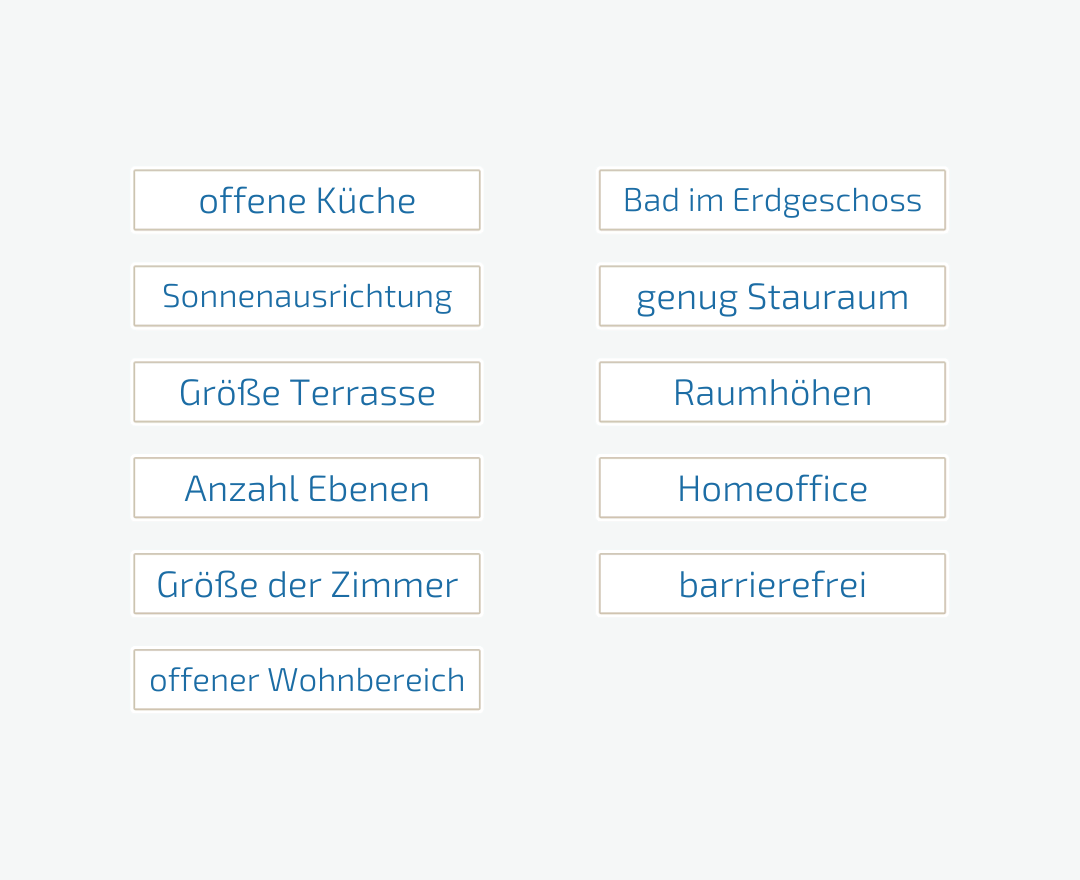This screenshot has height=880, width=1080.
Task: Tap the ground floor bathroom box
Action: [x=772, y=200]
